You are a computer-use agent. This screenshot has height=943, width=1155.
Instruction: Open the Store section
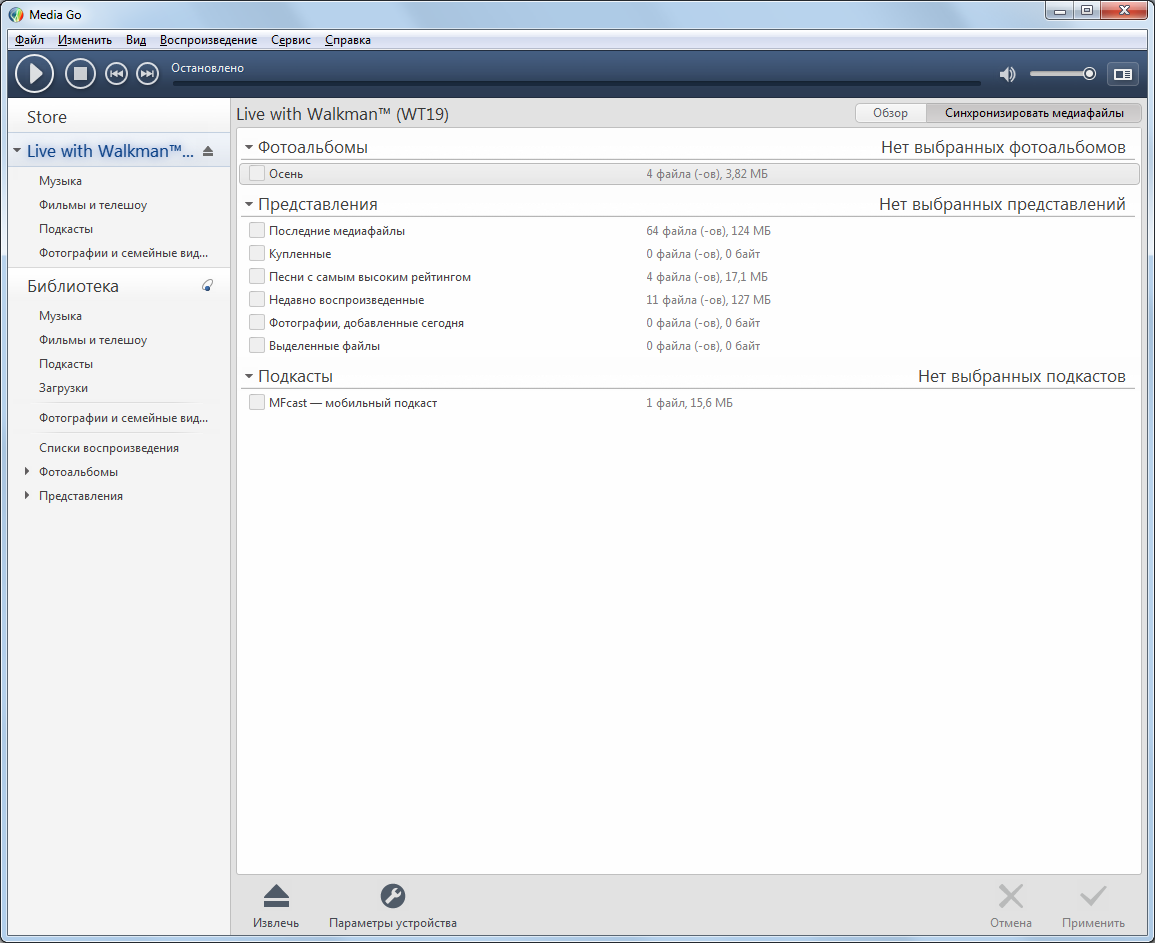click(47, 117)
